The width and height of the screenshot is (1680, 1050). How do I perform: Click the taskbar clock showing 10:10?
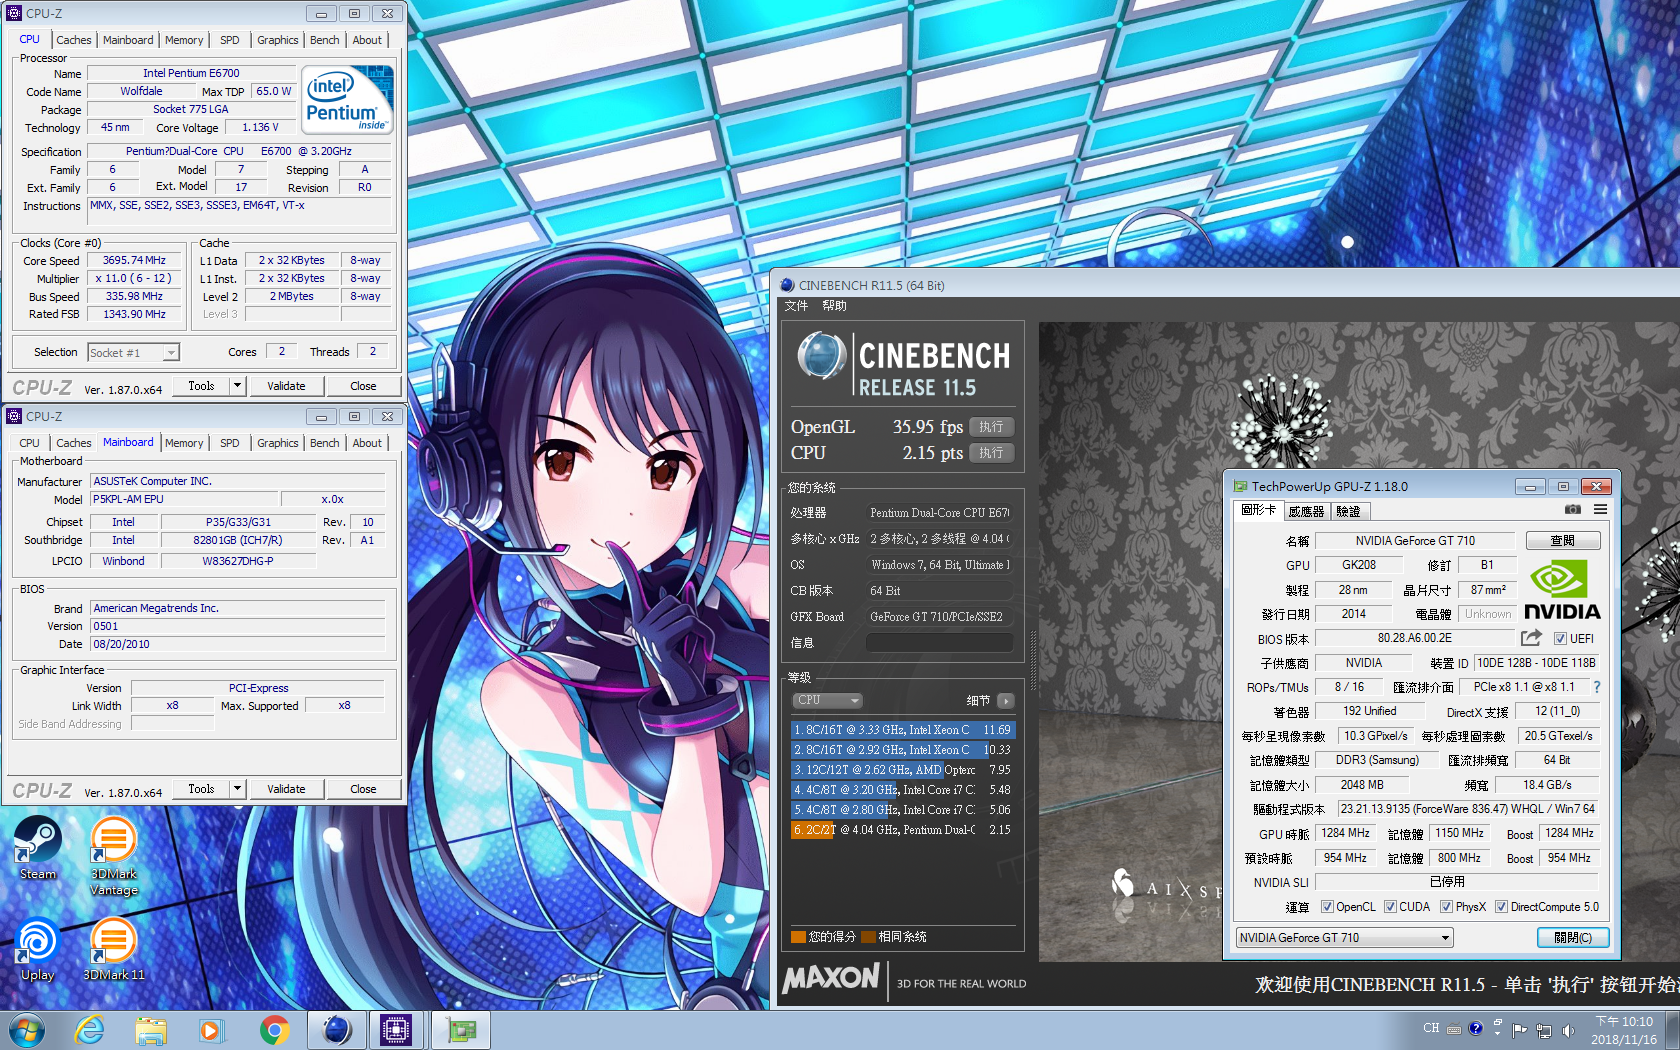(1624, 1030)
